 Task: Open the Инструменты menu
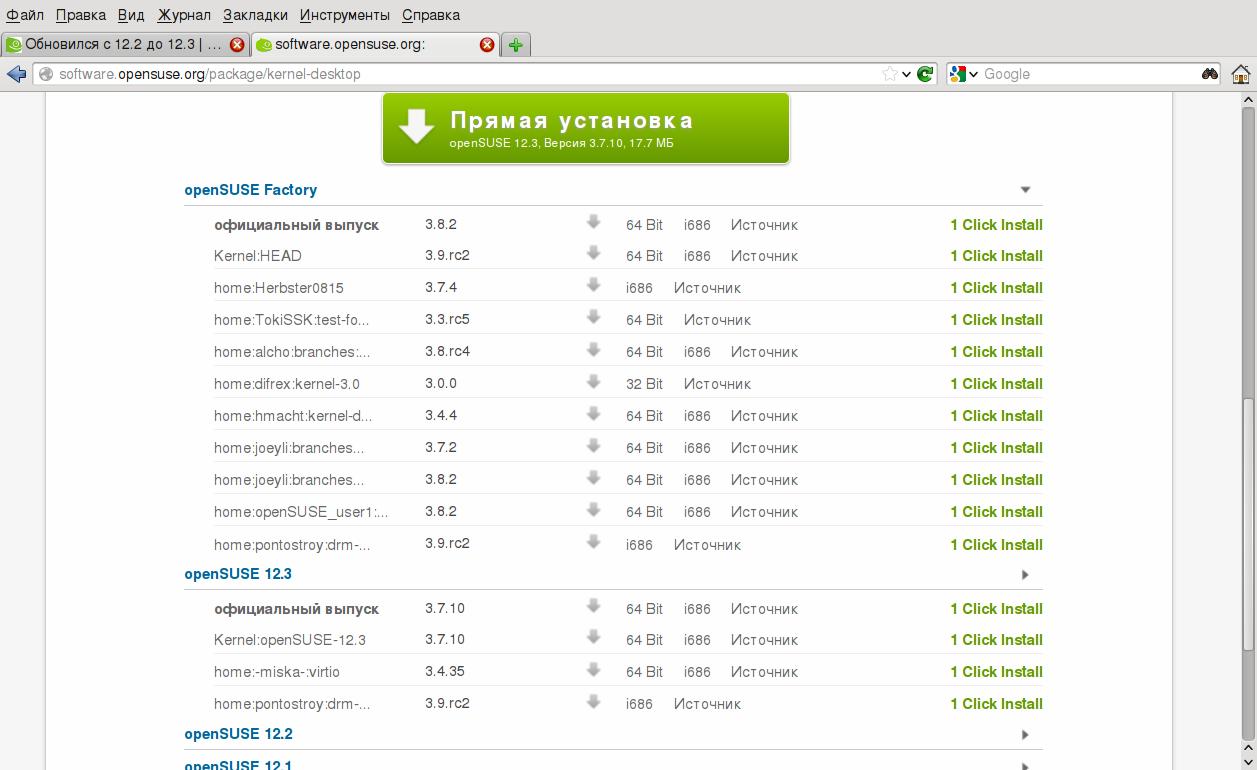344,15
